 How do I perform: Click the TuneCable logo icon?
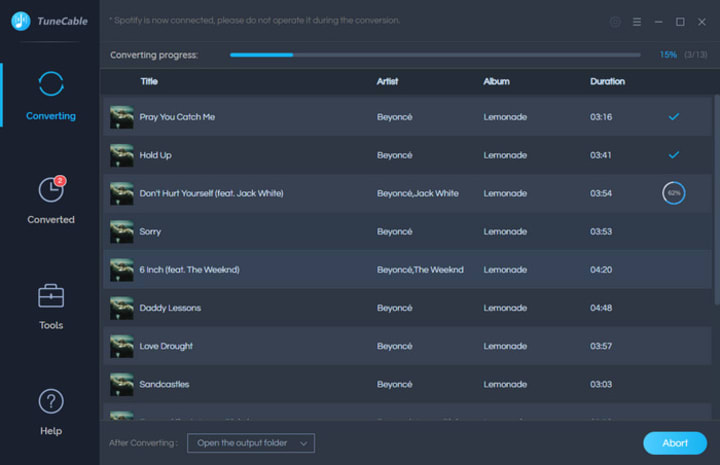pyautogui.click(x=21, y=21)
